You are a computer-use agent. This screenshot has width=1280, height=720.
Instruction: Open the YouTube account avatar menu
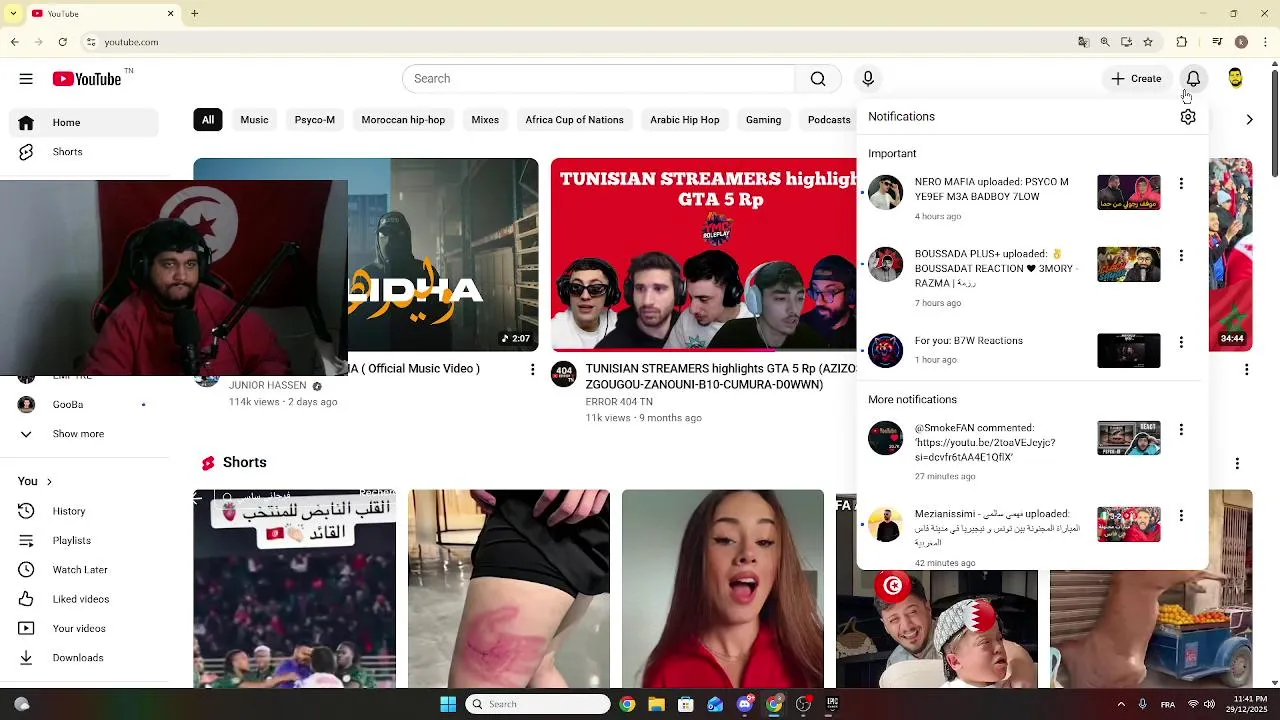click(x=1236, y=79)
